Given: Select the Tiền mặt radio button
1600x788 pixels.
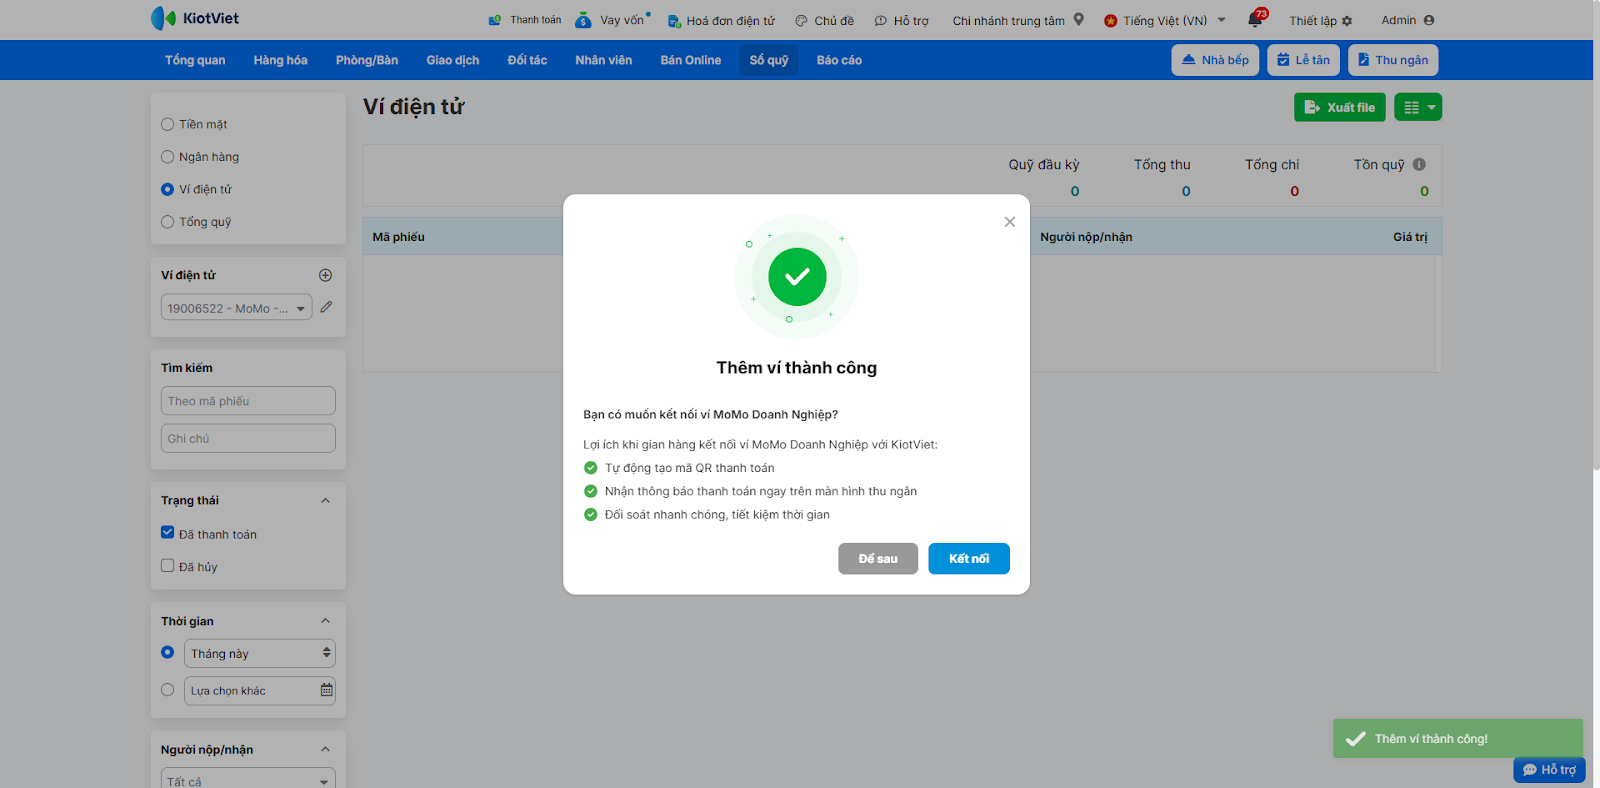Looking at the screenshot, I should (x=167, y=124).
